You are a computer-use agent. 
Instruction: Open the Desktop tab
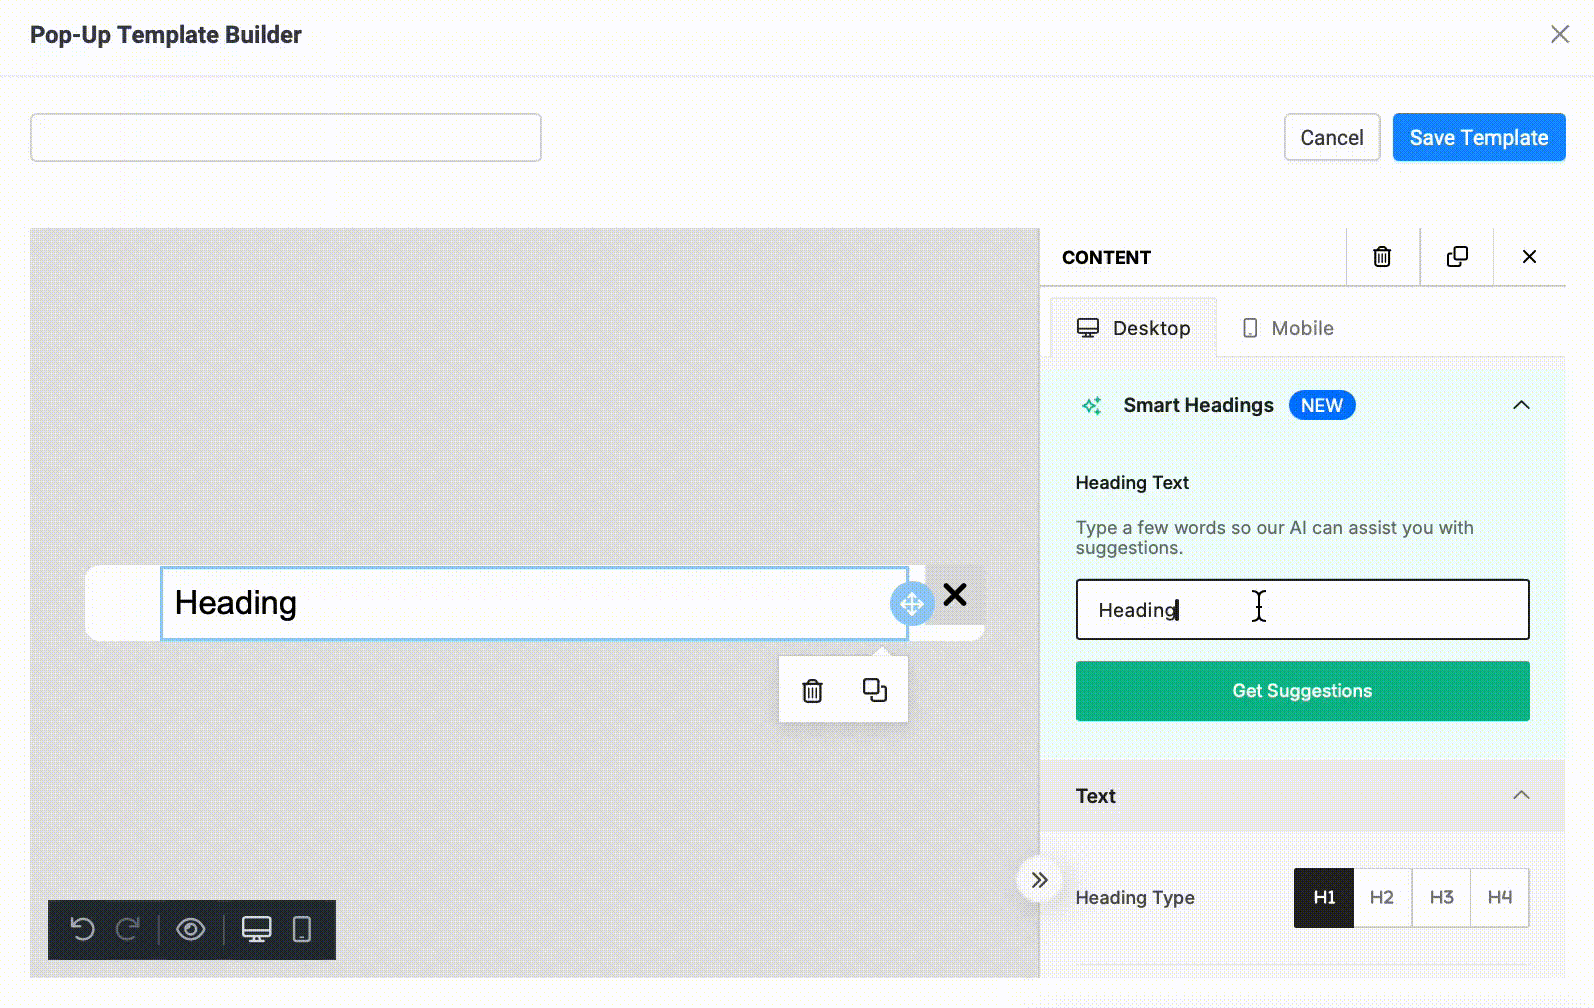(1133, 328)
